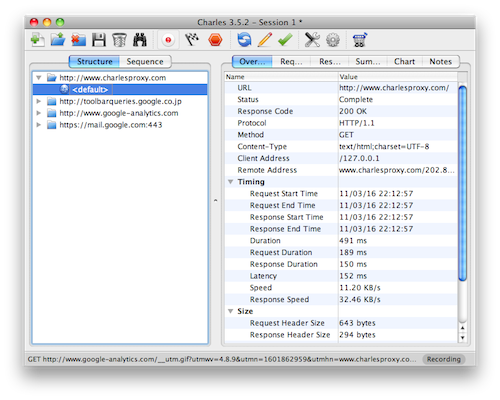Expand the www.google-analytics.com node

(x=39, y=113)
